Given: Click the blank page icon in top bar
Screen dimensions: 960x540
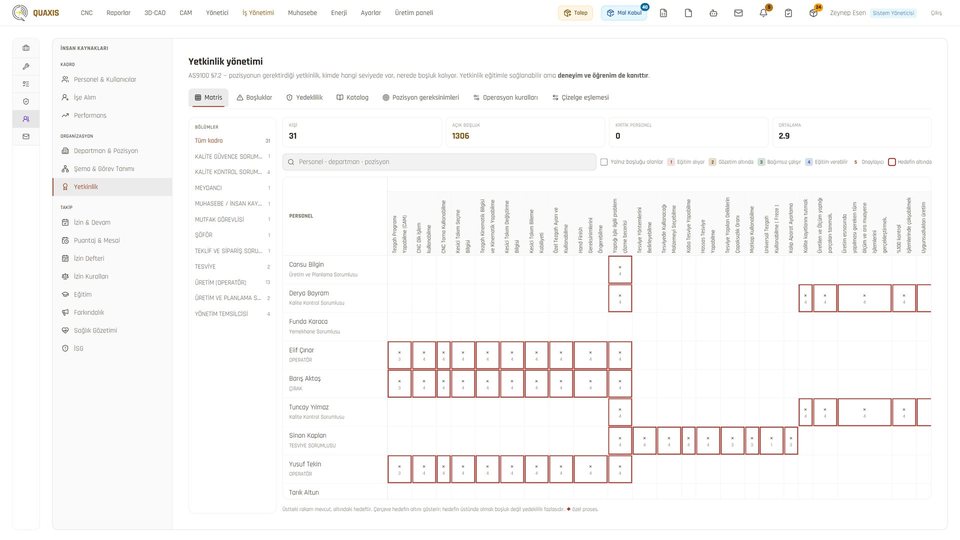Looking at the screenshot, I should tap(688, 13).
